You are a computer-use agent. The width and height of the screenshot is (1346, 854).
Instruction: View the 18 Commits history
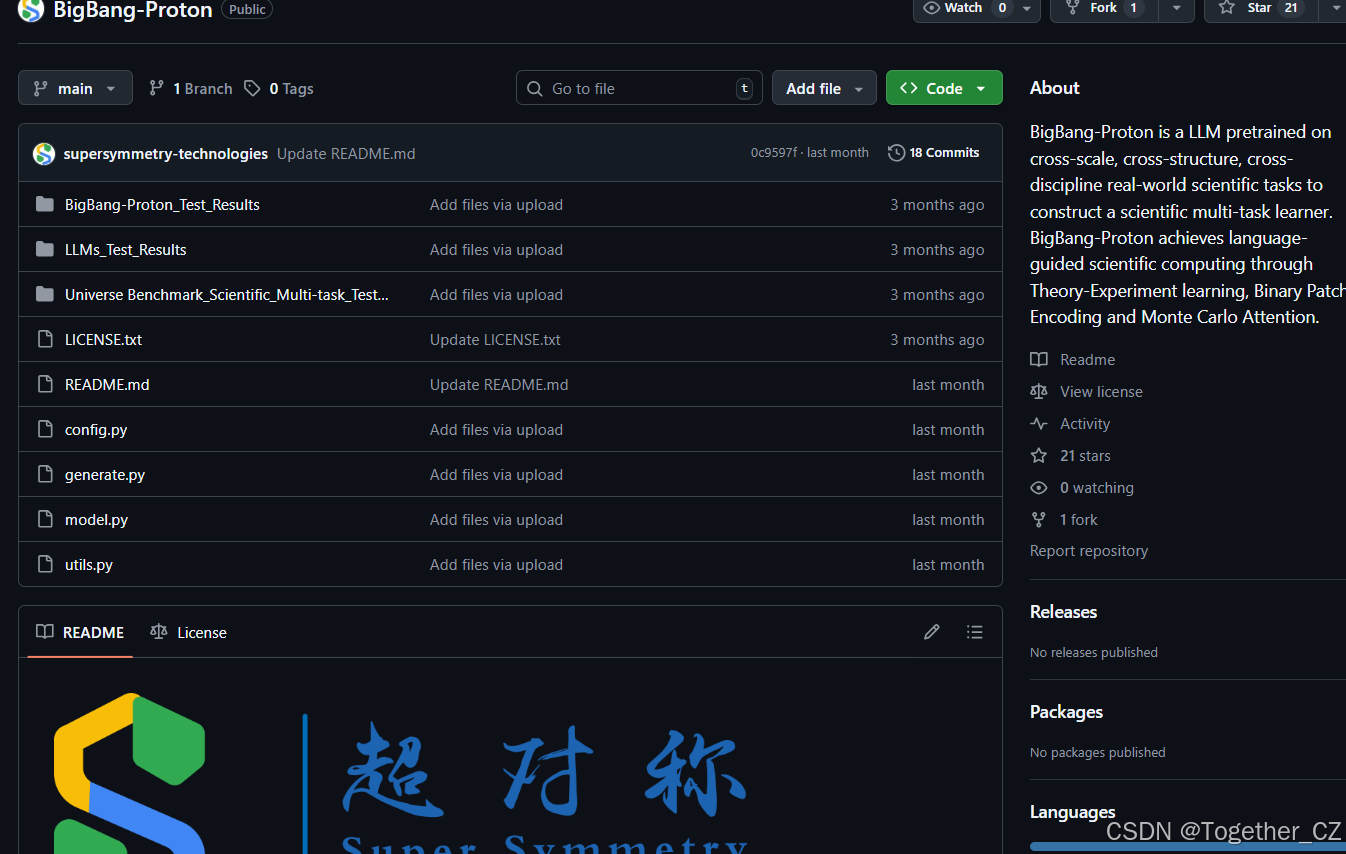(934, 153)
